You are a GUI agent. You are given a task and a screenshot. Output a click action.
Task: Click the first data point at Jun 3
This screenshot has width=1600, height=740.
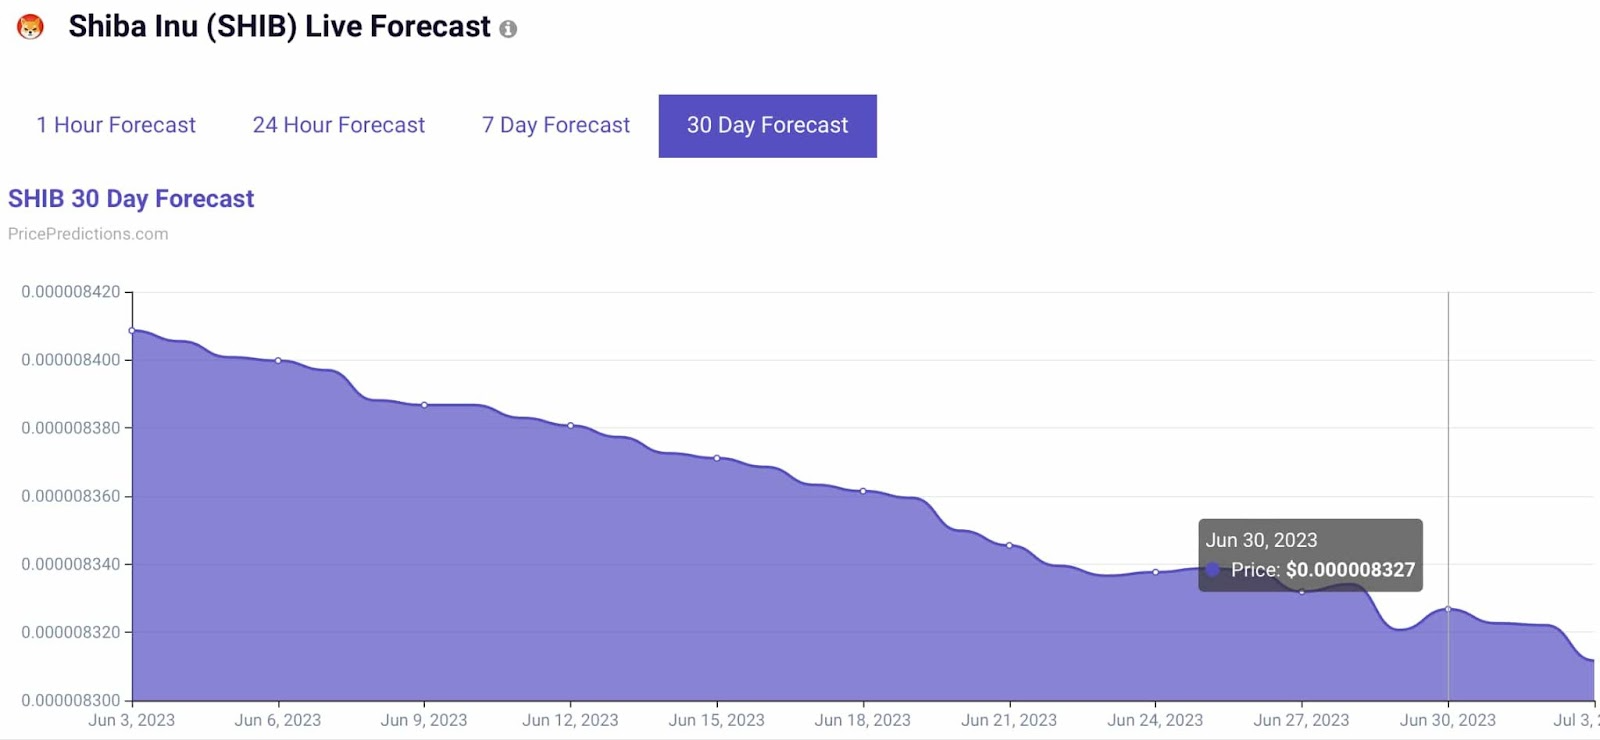click(x=131, y=330)
